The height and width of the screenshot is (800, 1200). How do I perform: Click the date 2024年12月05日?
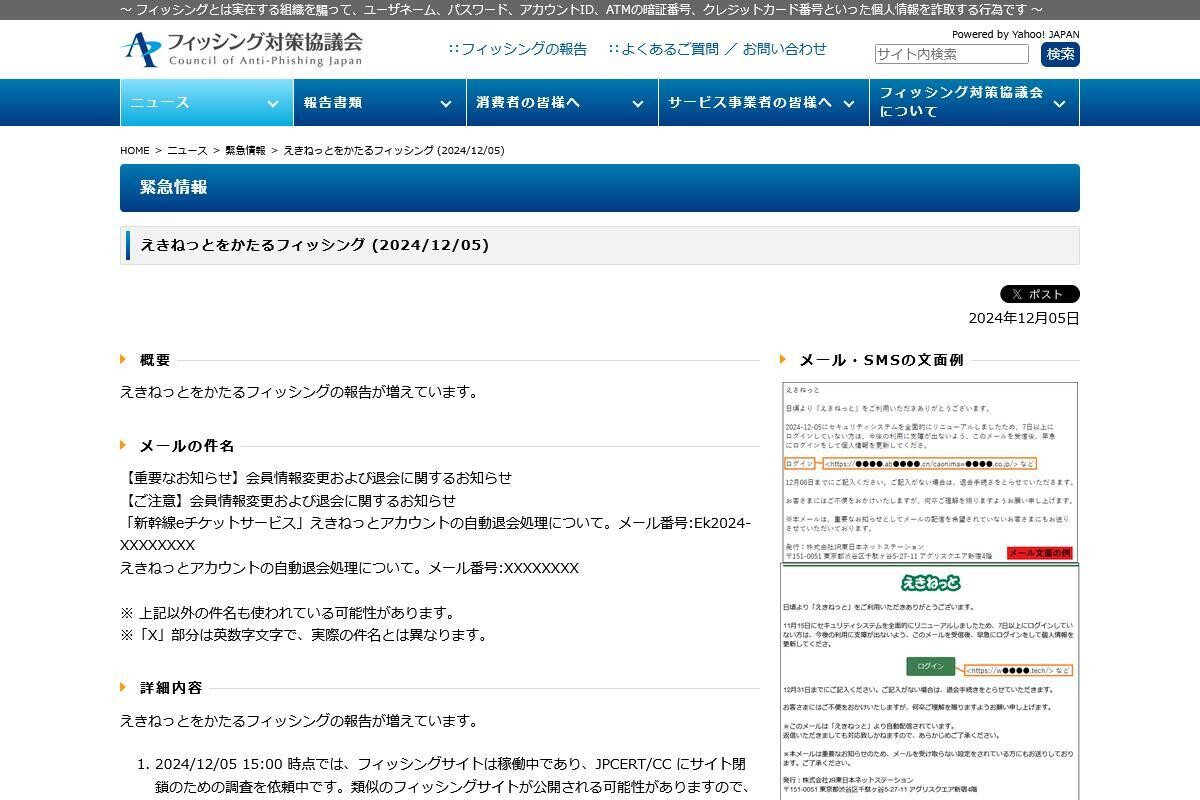coord(1024,318)
